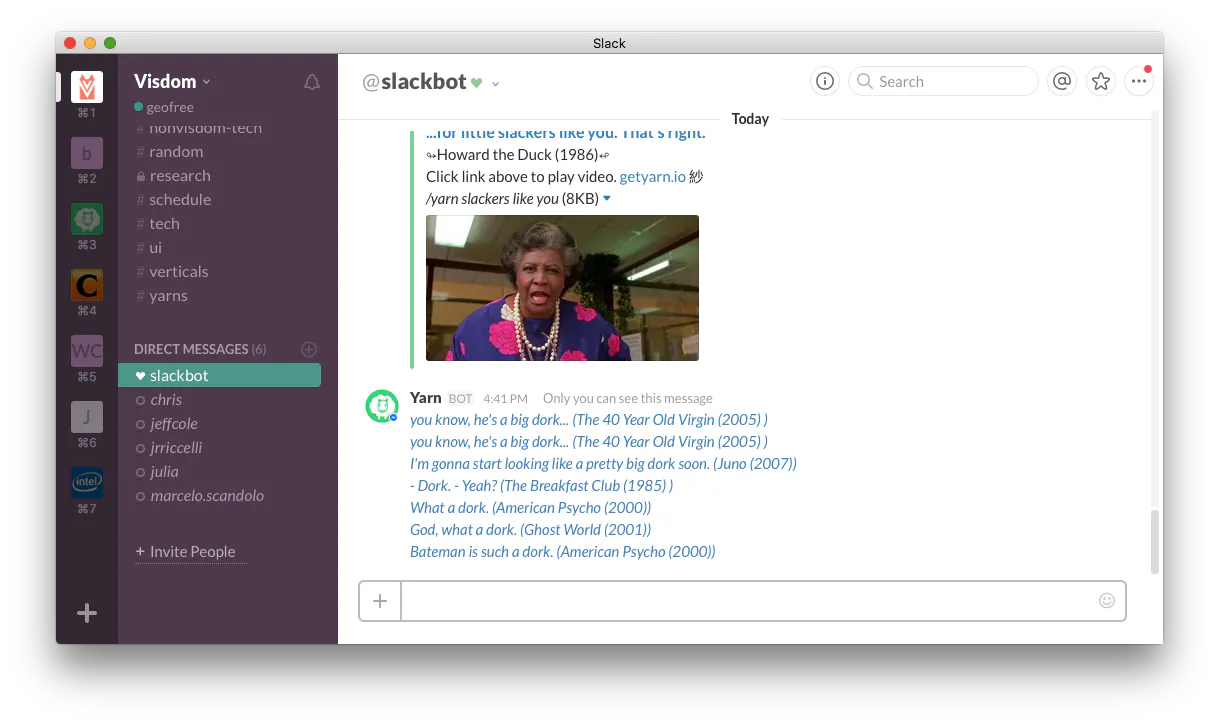The height and width of the screenshot is (724, 1219).
Task: Open Ghost World (2001) dork link
Action: click(x=531, y=530)
